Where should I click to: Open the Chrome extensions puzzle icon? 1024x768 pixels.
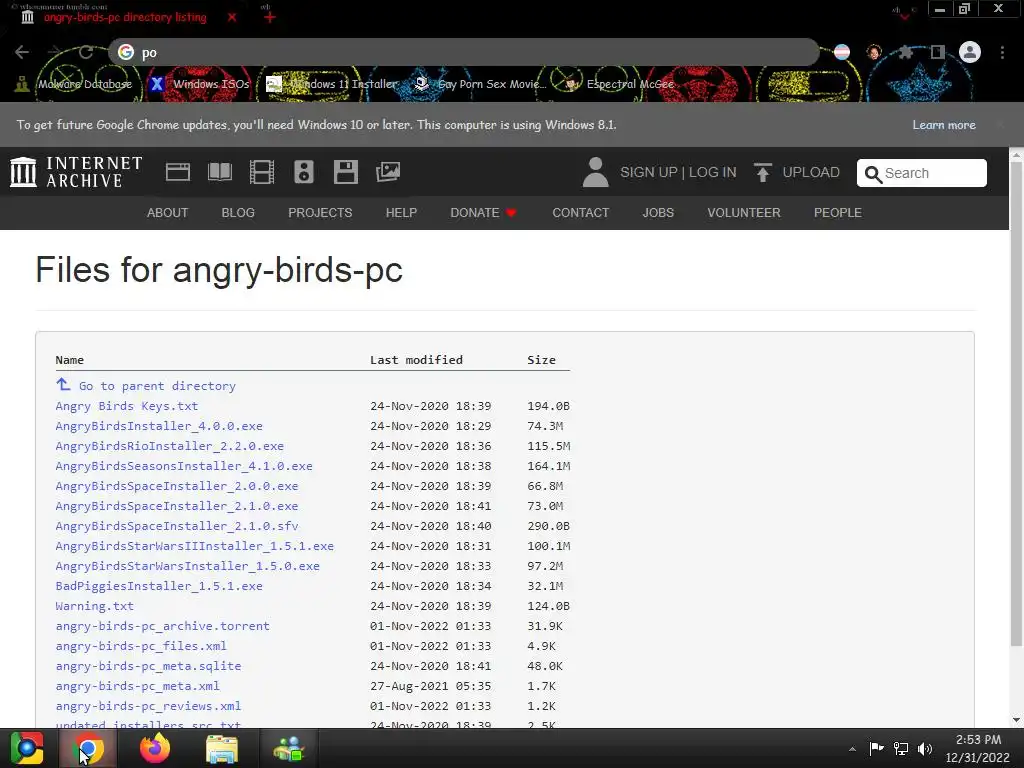[x=906, y=52]
